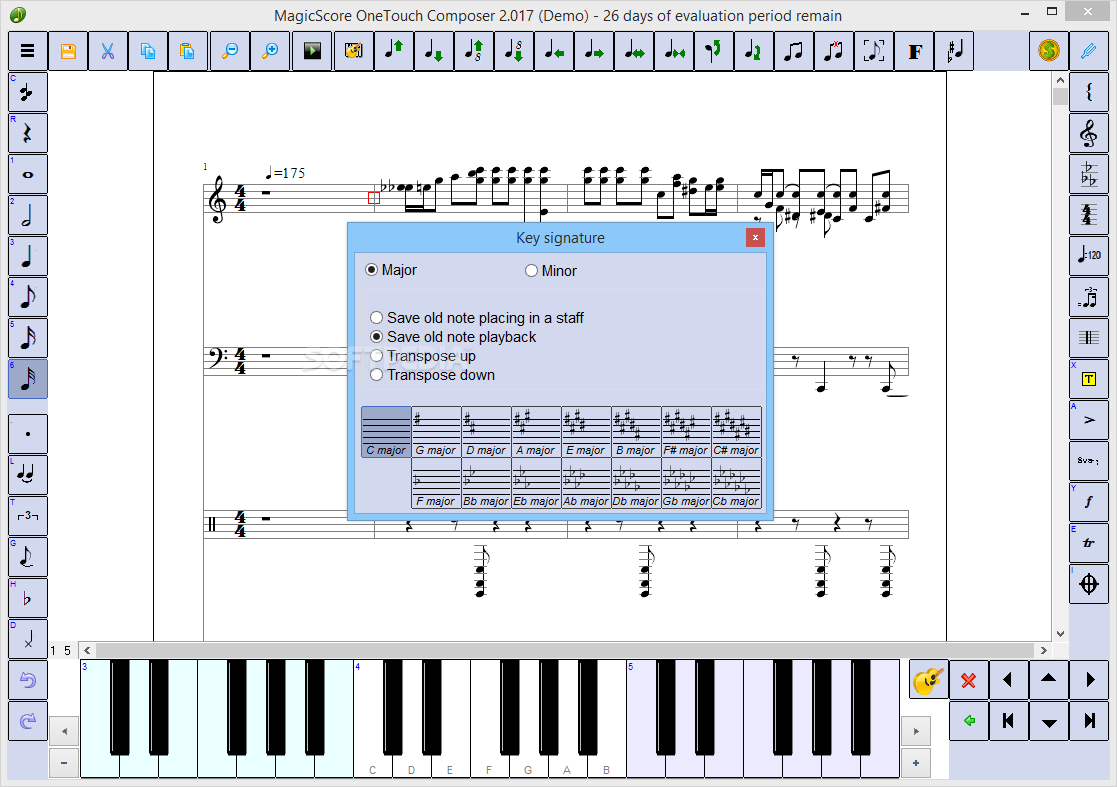Select Major key mode

[390, 270]
